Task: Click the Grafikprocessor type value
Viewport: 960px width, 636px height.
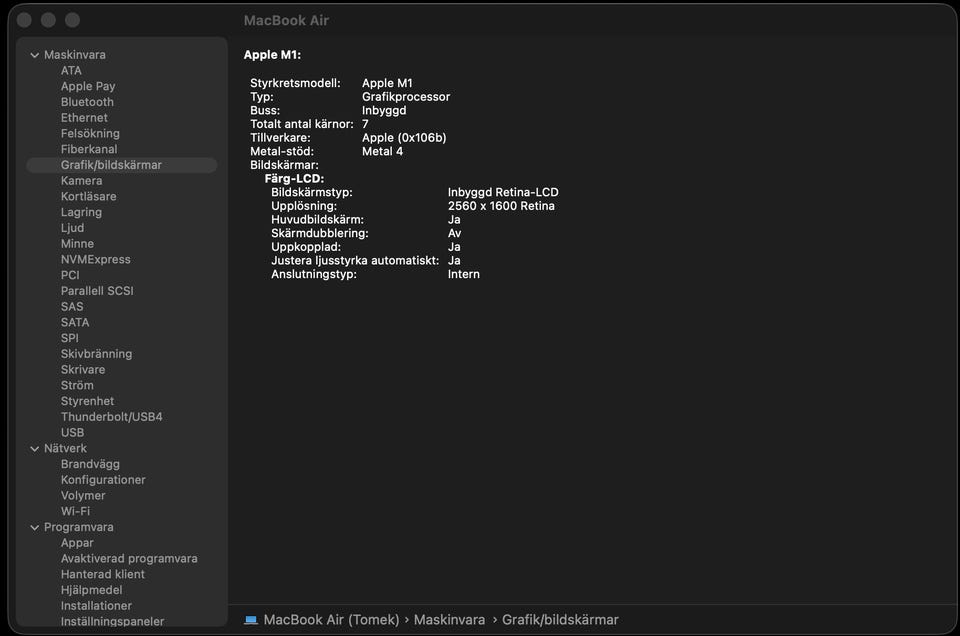Action: 406,97
